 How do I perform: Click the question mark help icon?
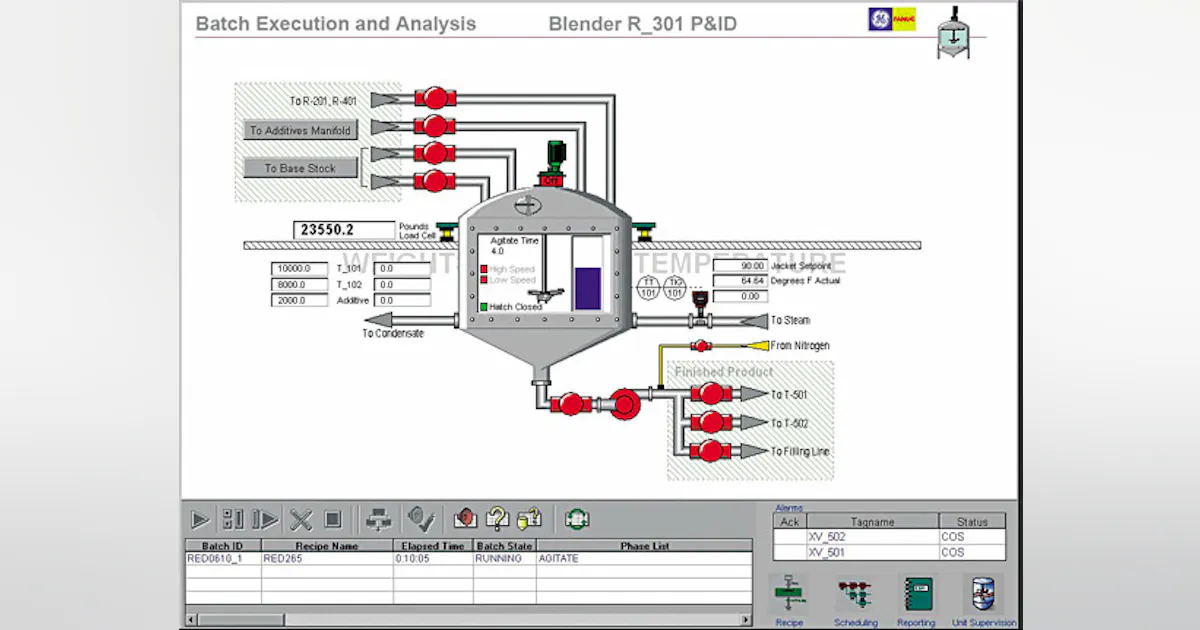495,518
